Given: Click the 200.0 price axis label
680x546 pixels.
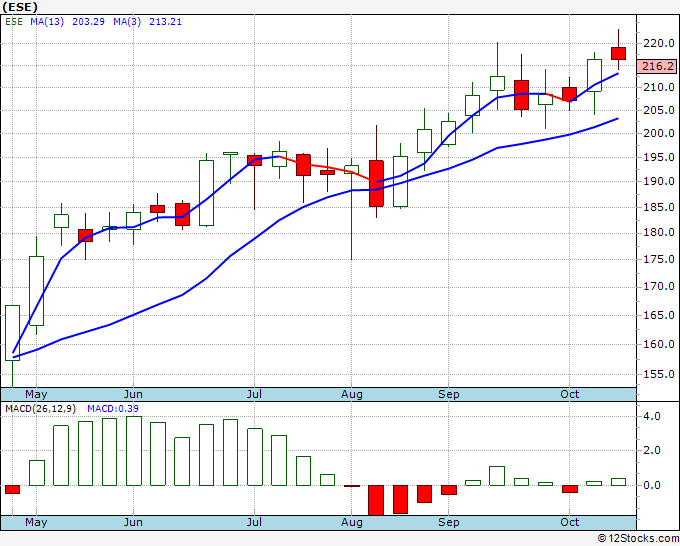Looking at the screenshot, I should coord(659,133).
